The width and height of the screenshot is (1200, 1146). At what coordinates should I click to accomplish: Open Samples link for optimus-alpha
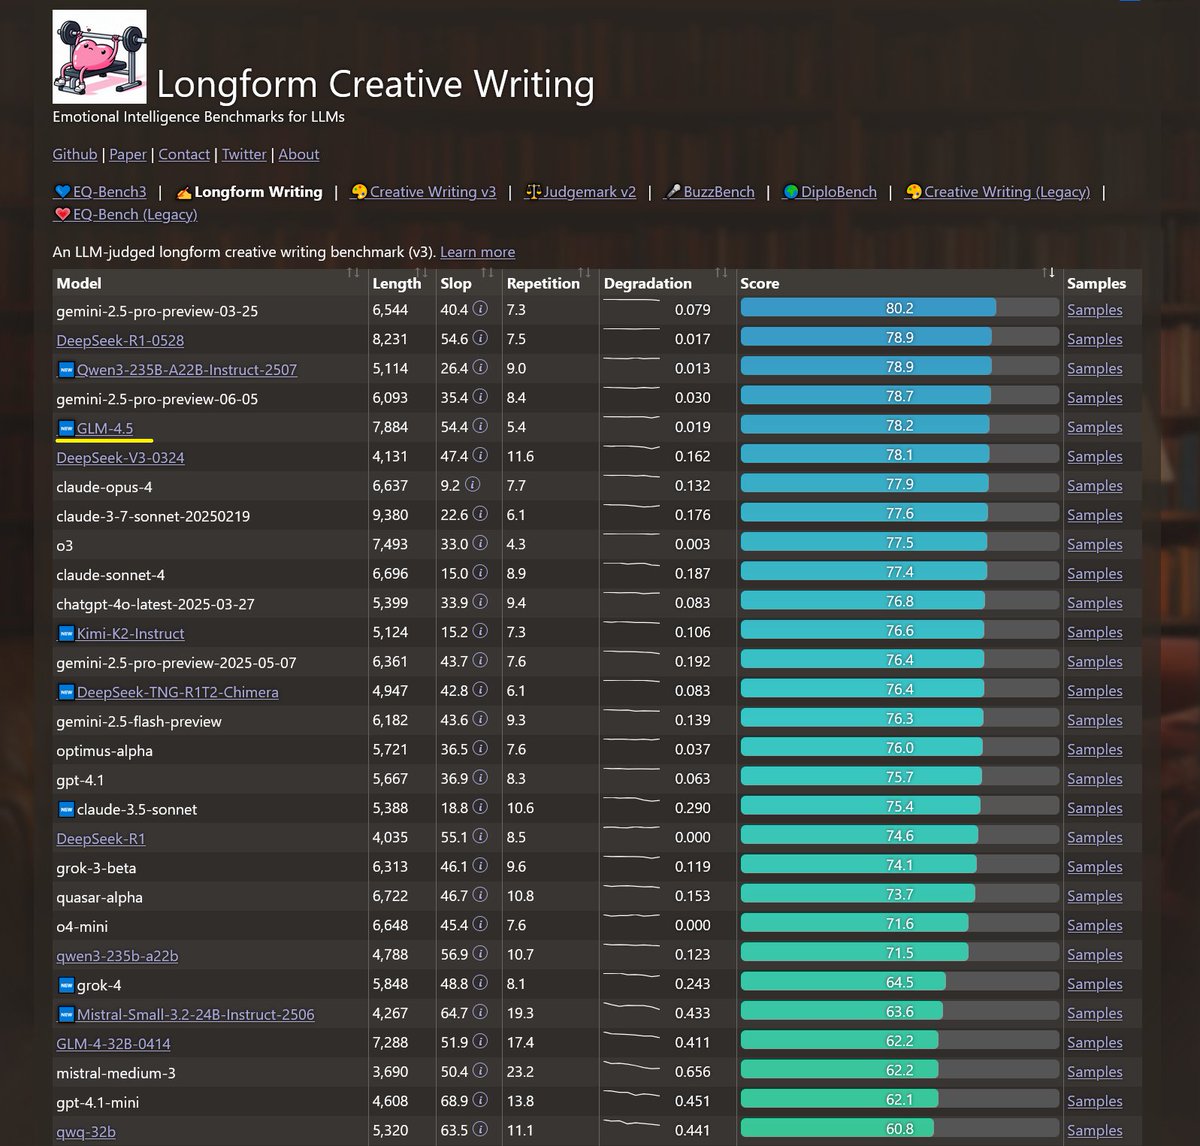1095,749
